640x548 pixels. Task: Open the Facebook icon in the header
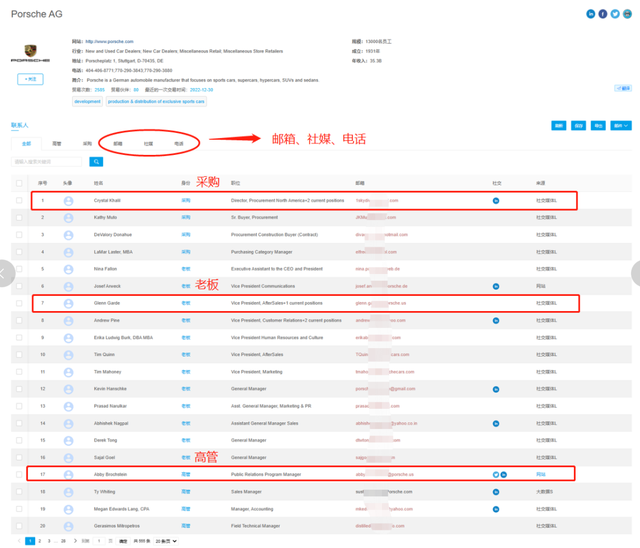(x=603, y=14)
